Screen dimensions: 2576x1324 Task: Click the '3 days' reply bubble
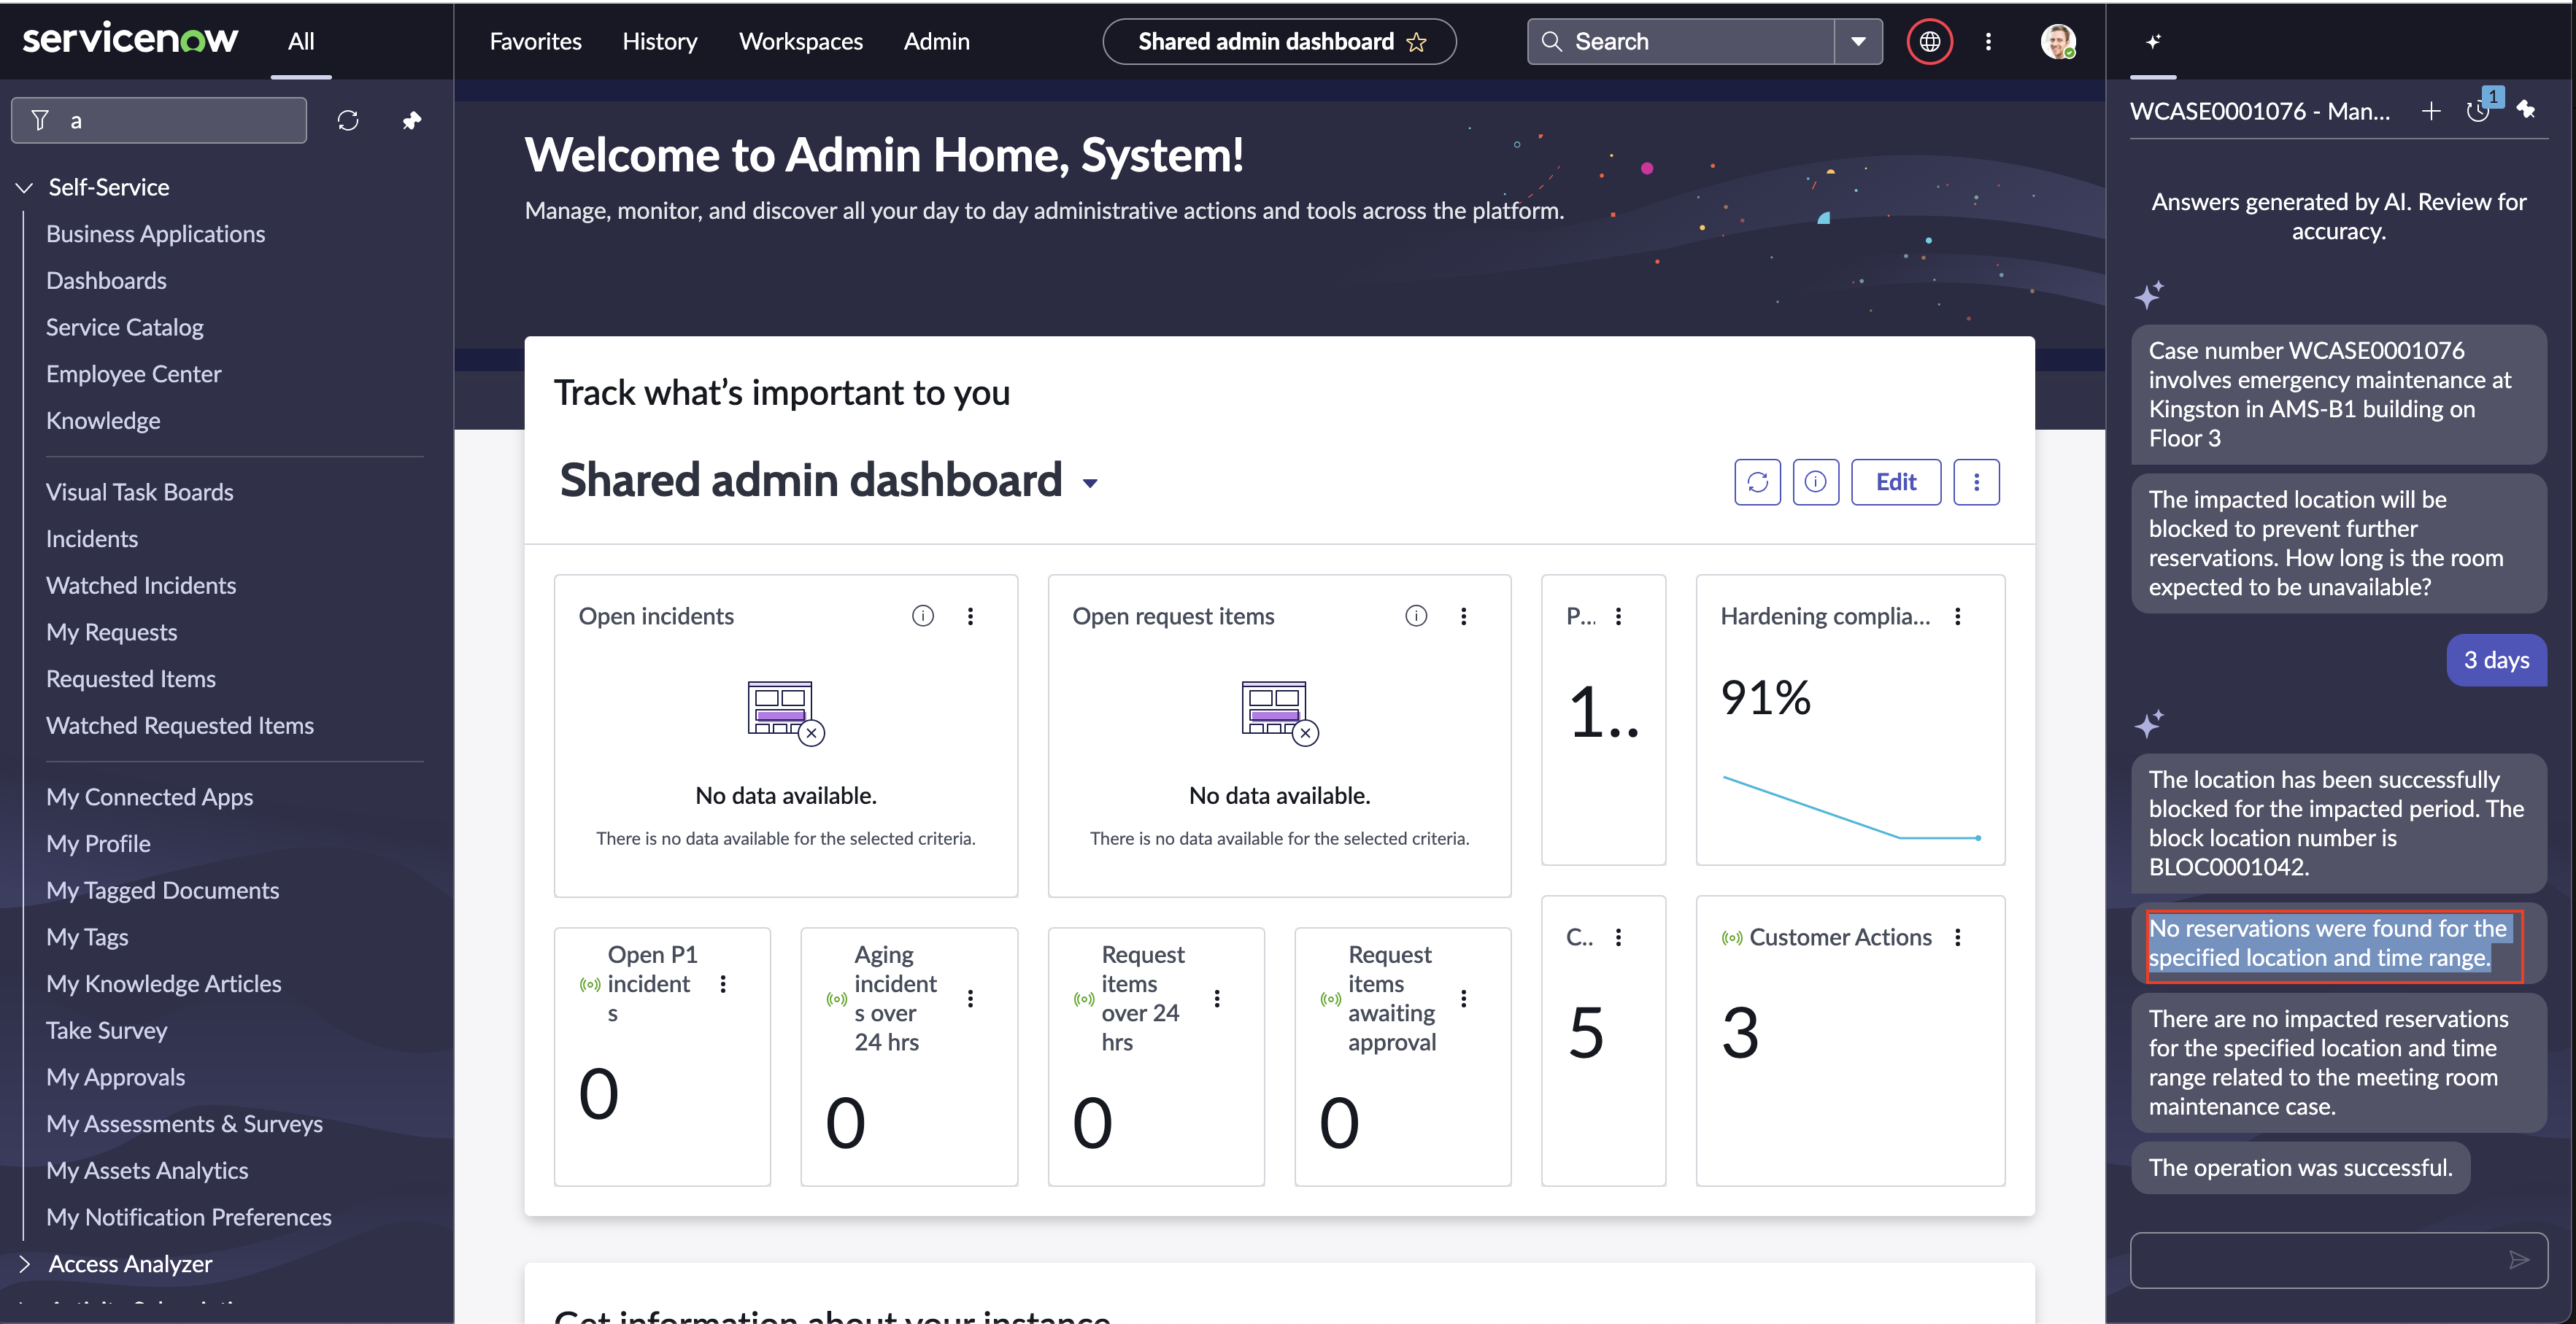tap(2496, 660)
